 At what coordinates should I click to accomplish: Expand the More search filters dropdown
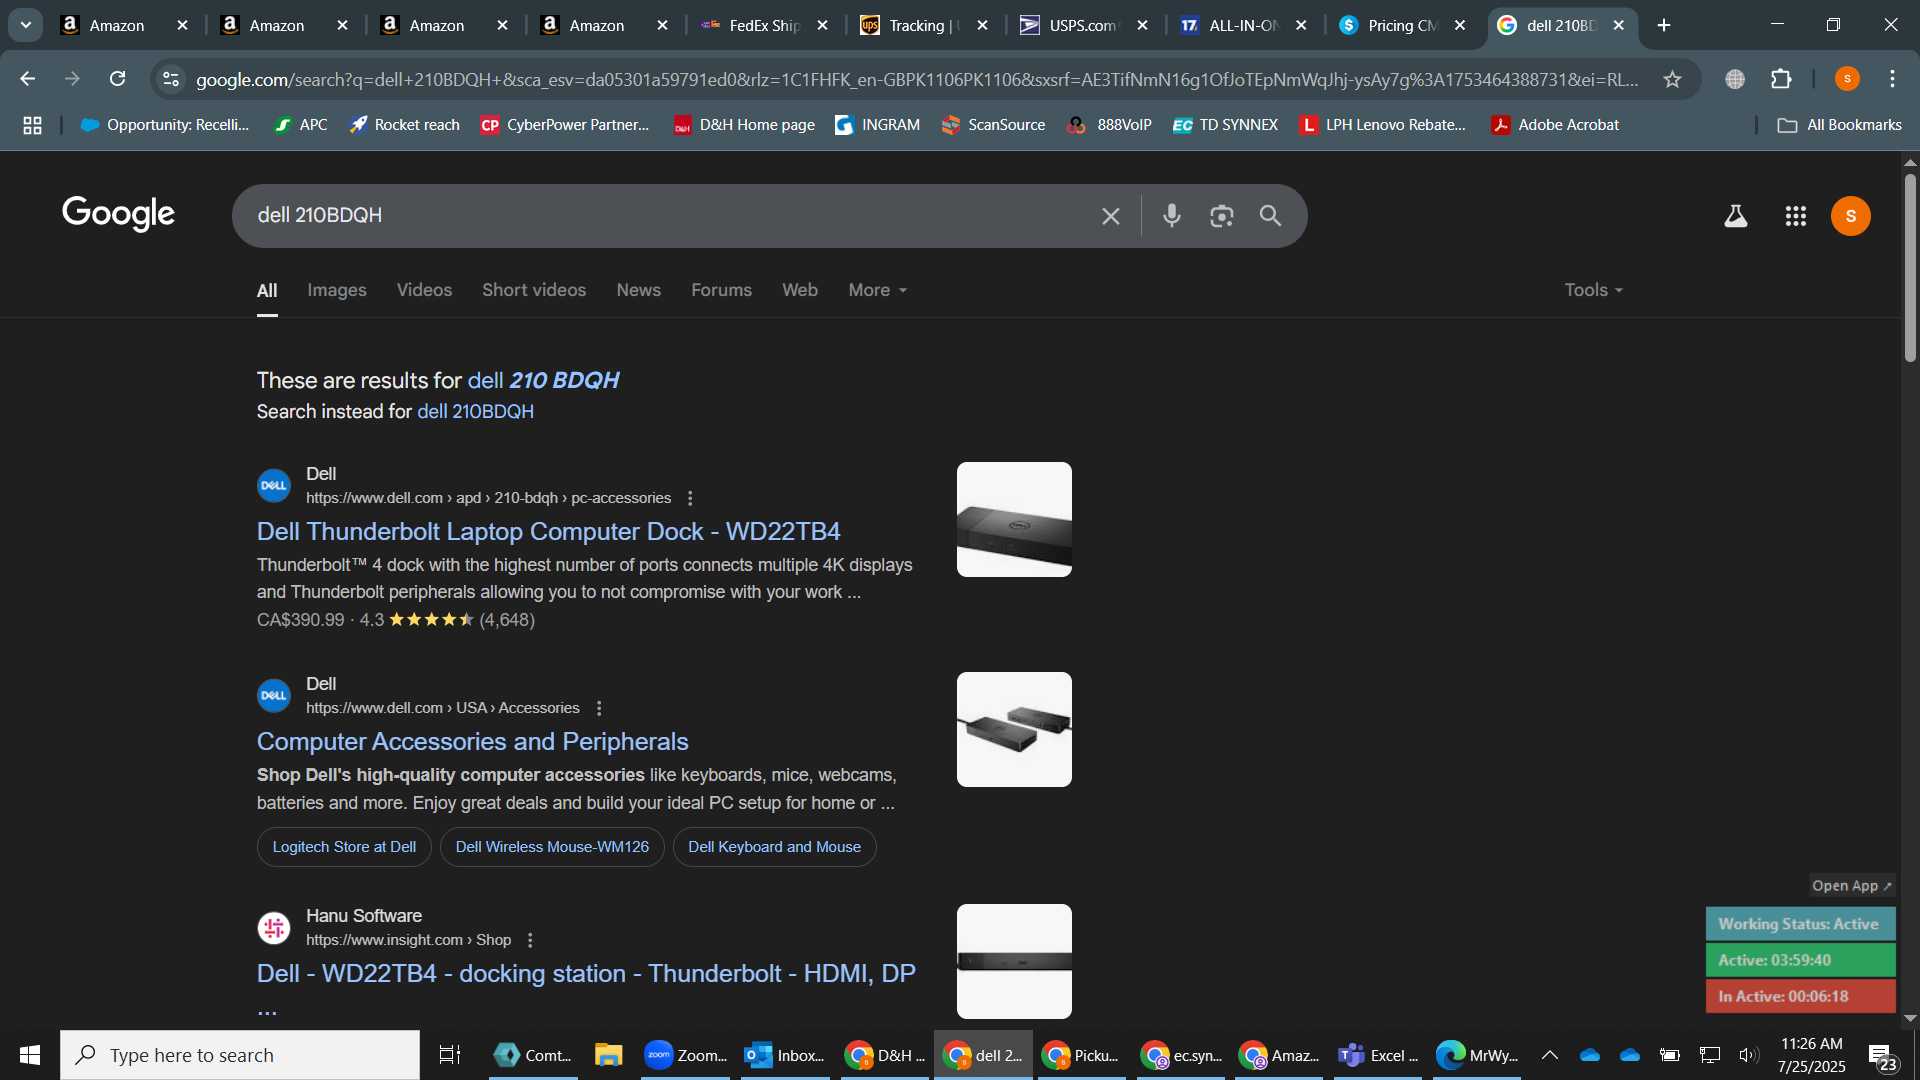tap(878, 290)
